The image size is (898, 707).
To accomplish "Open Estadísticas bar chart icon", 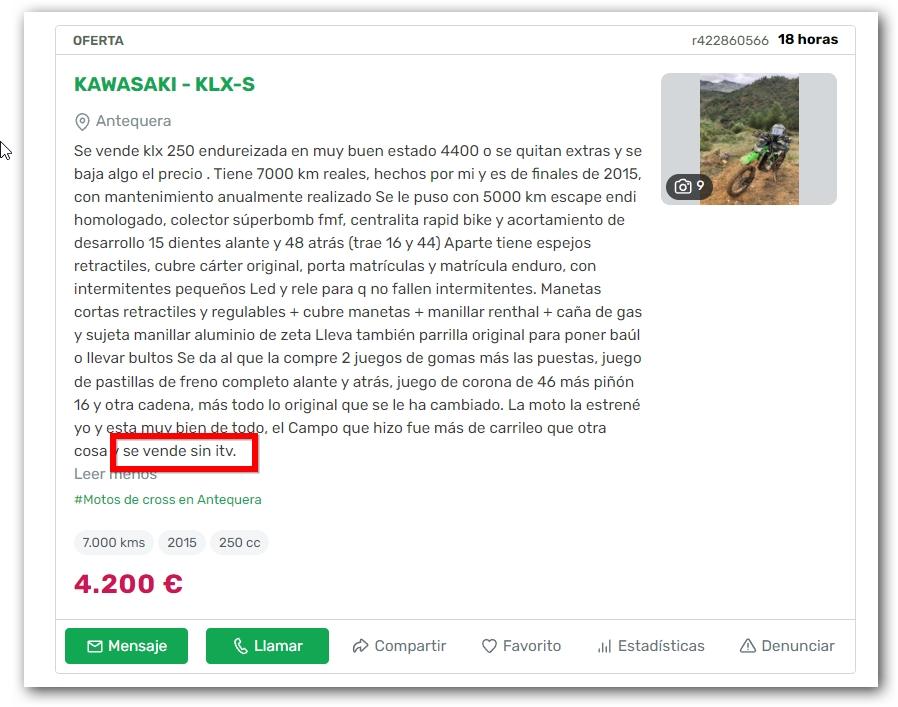I will [604, 647].
